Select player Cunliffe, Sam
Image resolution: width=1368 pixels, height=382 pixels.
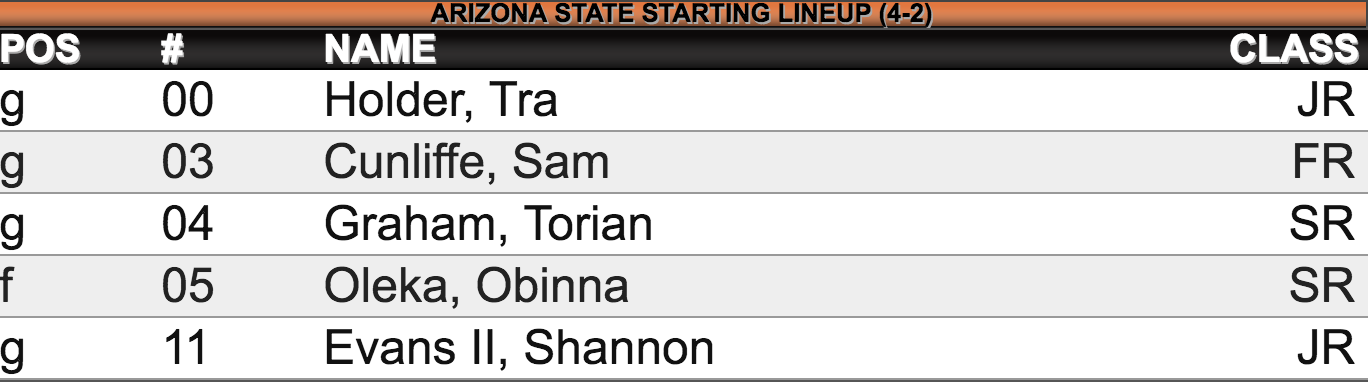[467, 163]
